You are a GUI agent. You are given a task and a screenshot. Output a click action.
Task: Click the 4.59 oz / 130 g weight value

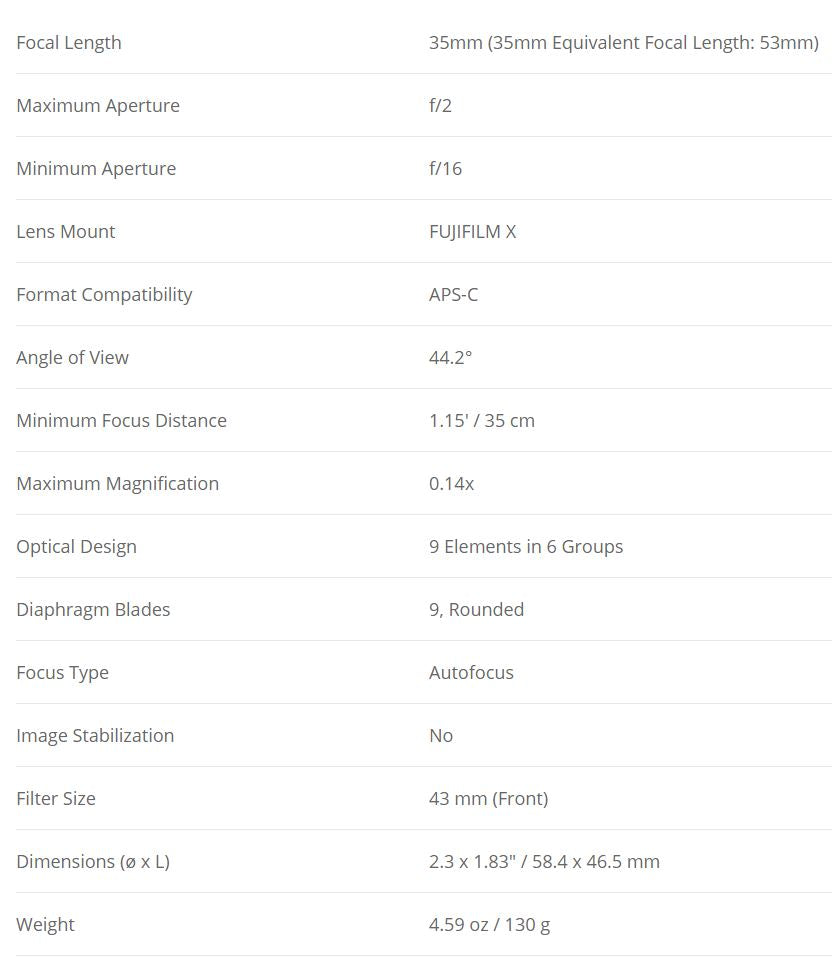489,925
